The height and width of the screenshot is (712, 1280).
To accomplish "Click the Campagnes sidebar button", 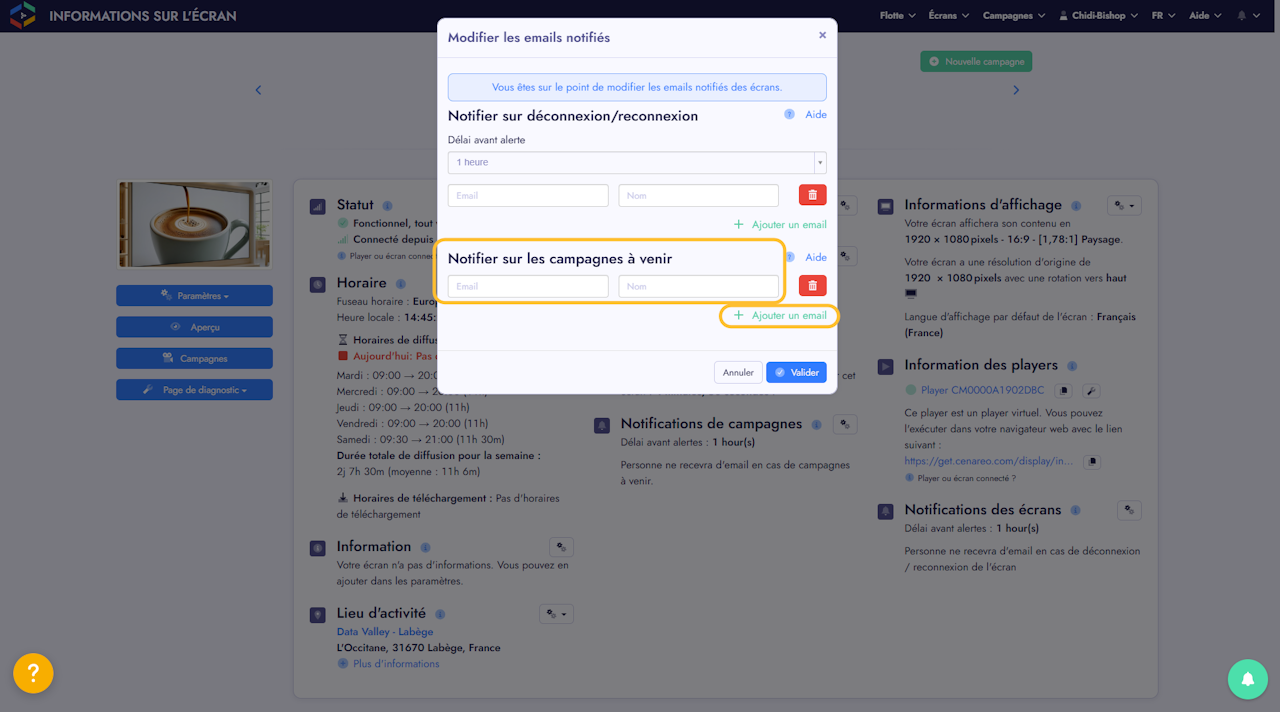I will coord(194,358).
